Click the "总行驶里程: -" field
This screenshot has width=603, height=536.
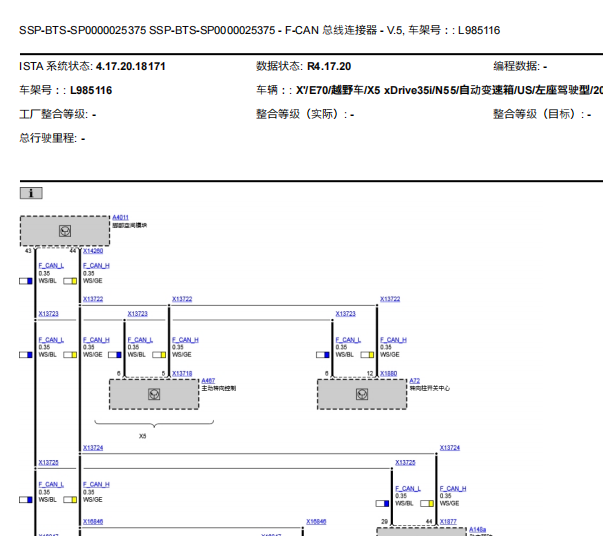tap(52, 138)
